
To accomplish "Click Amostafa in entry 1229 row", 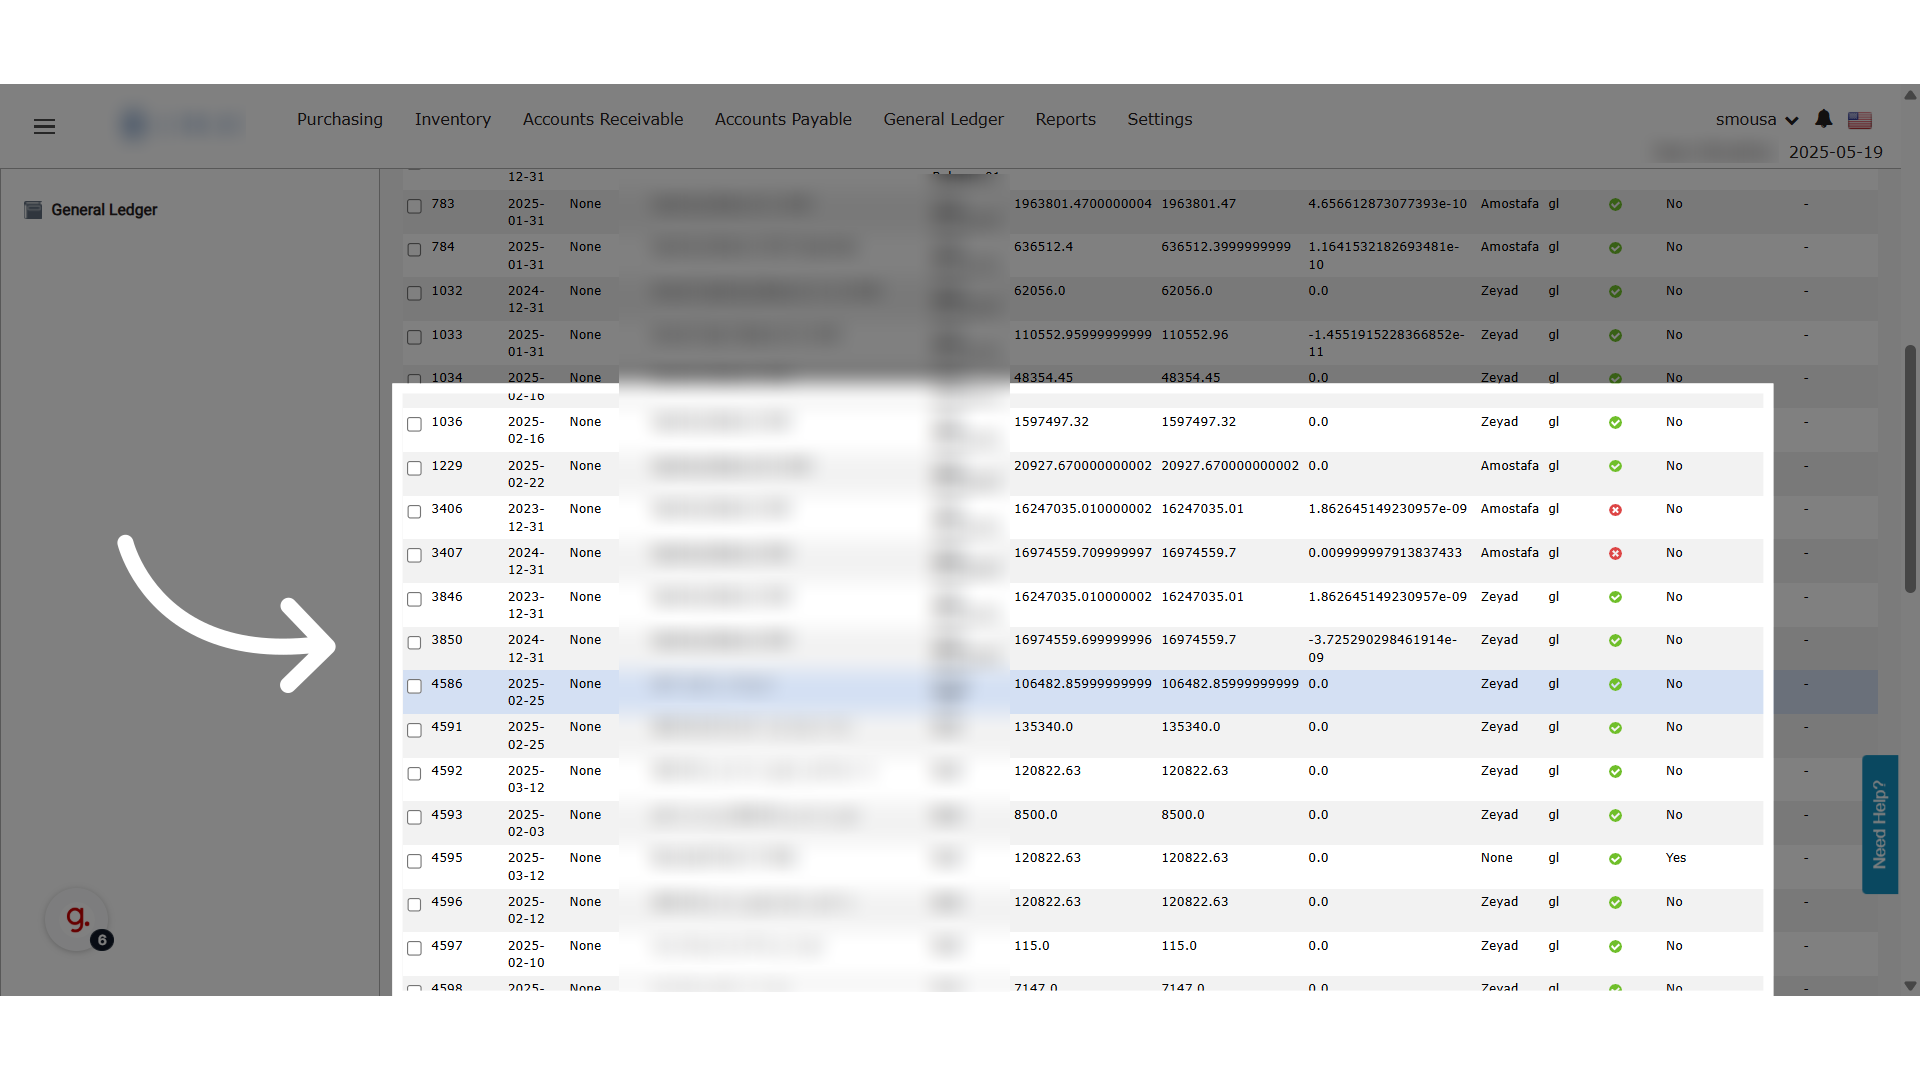I will pos(1509,466).
